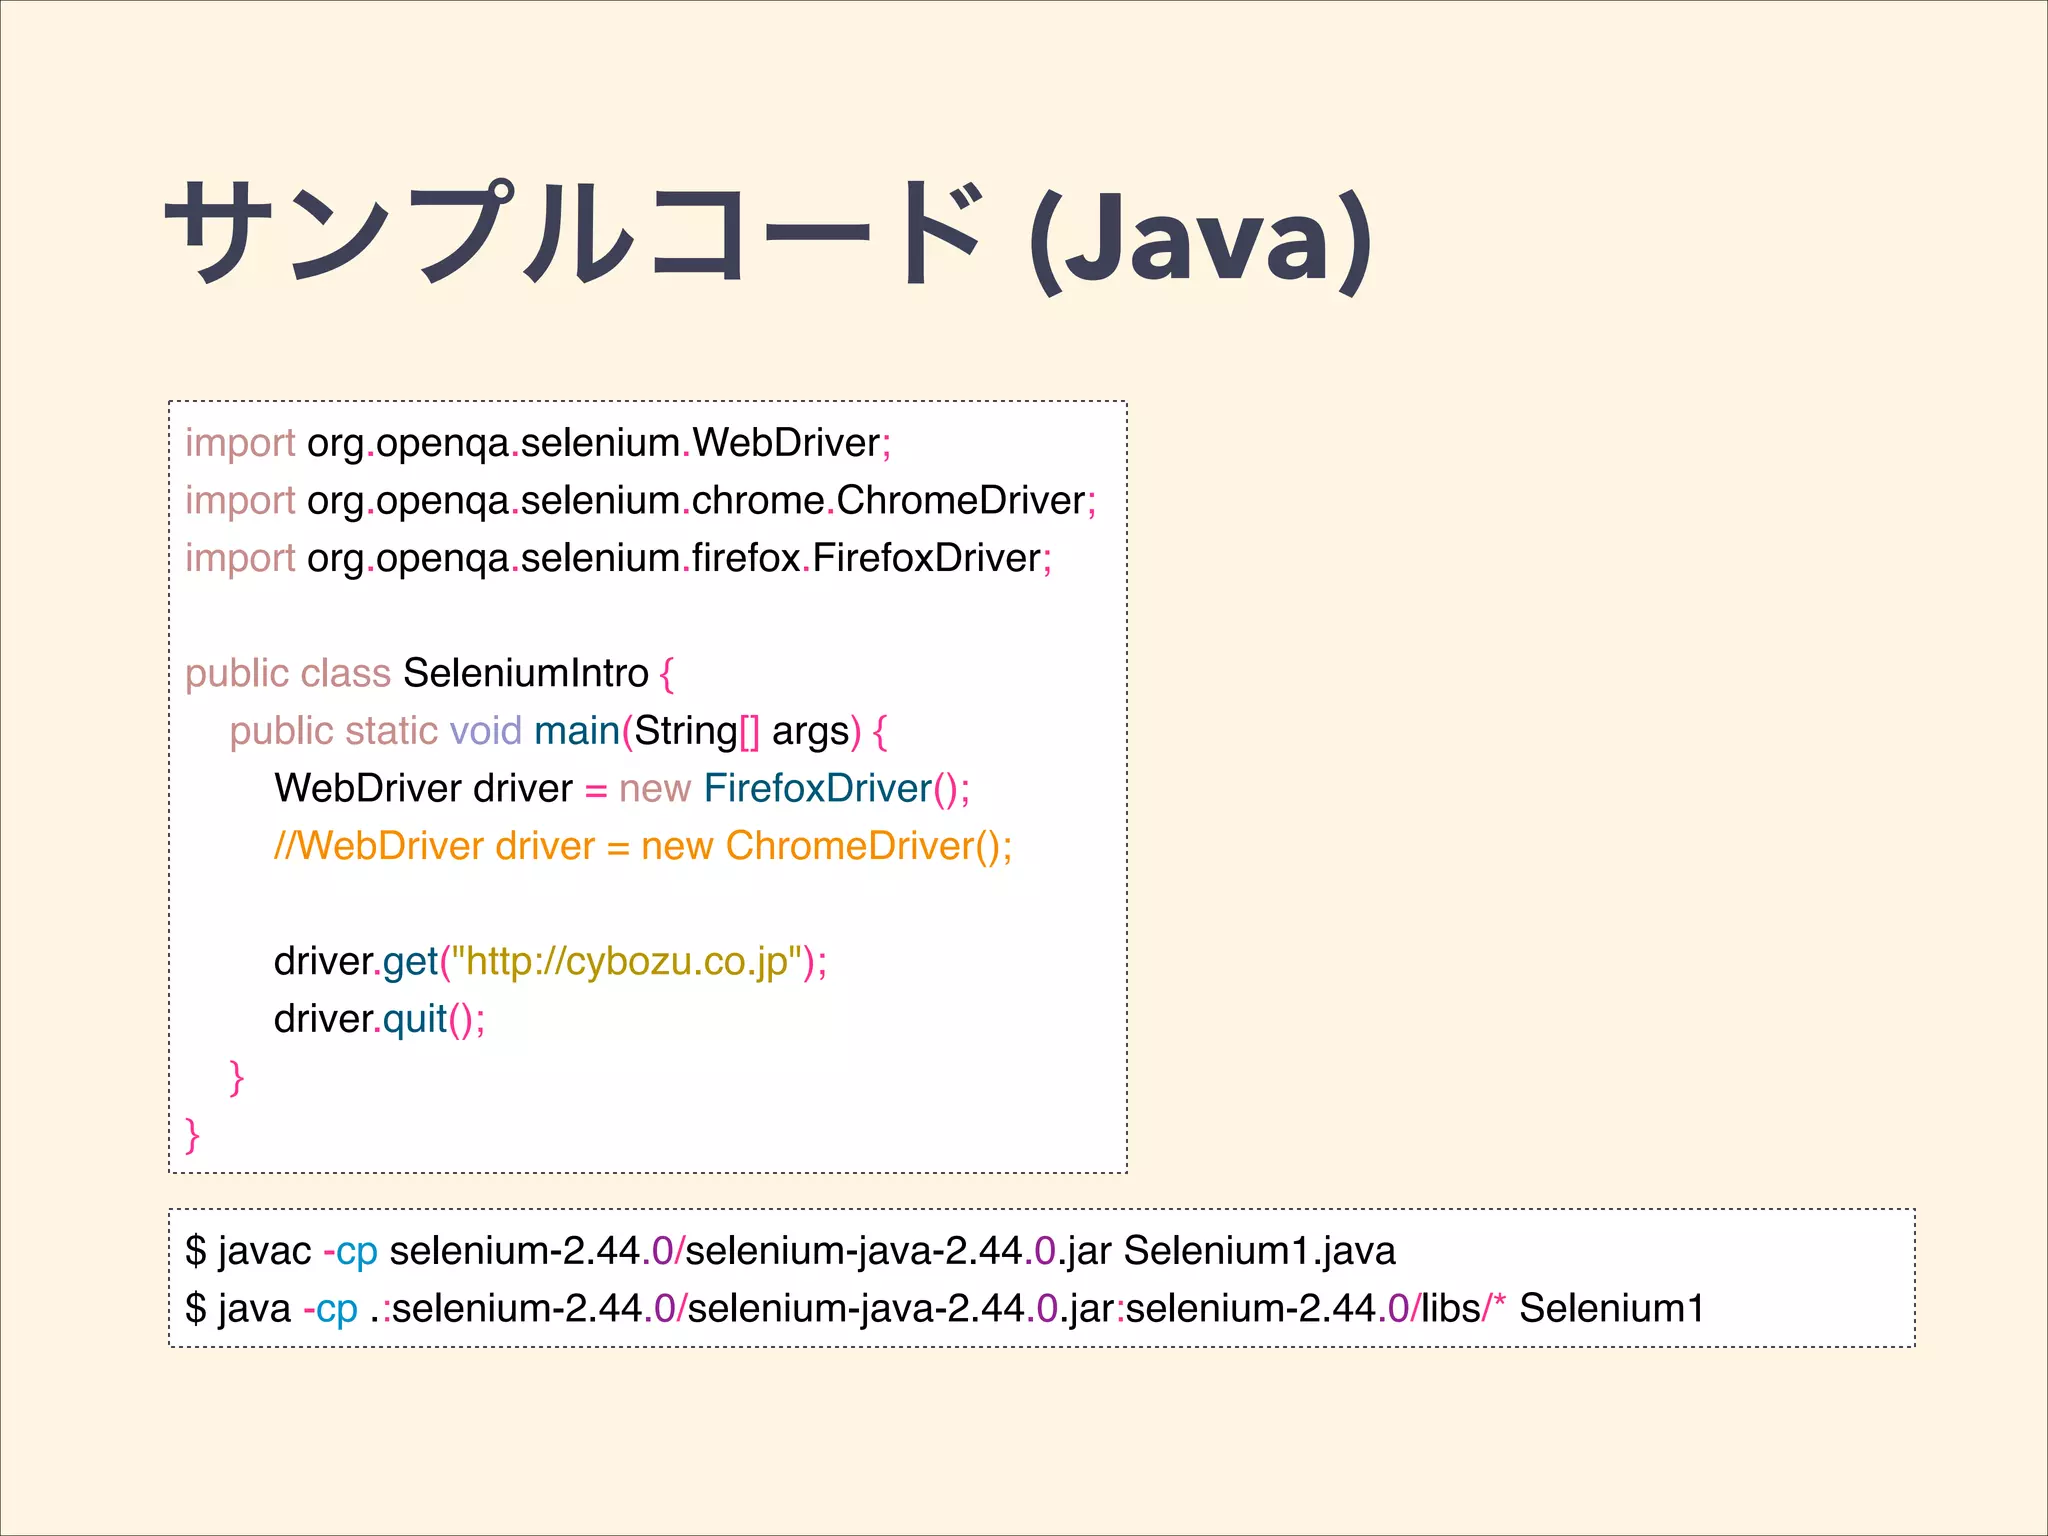
Task: Click the FirefoxDriver import line
Action: pos(619,558)
